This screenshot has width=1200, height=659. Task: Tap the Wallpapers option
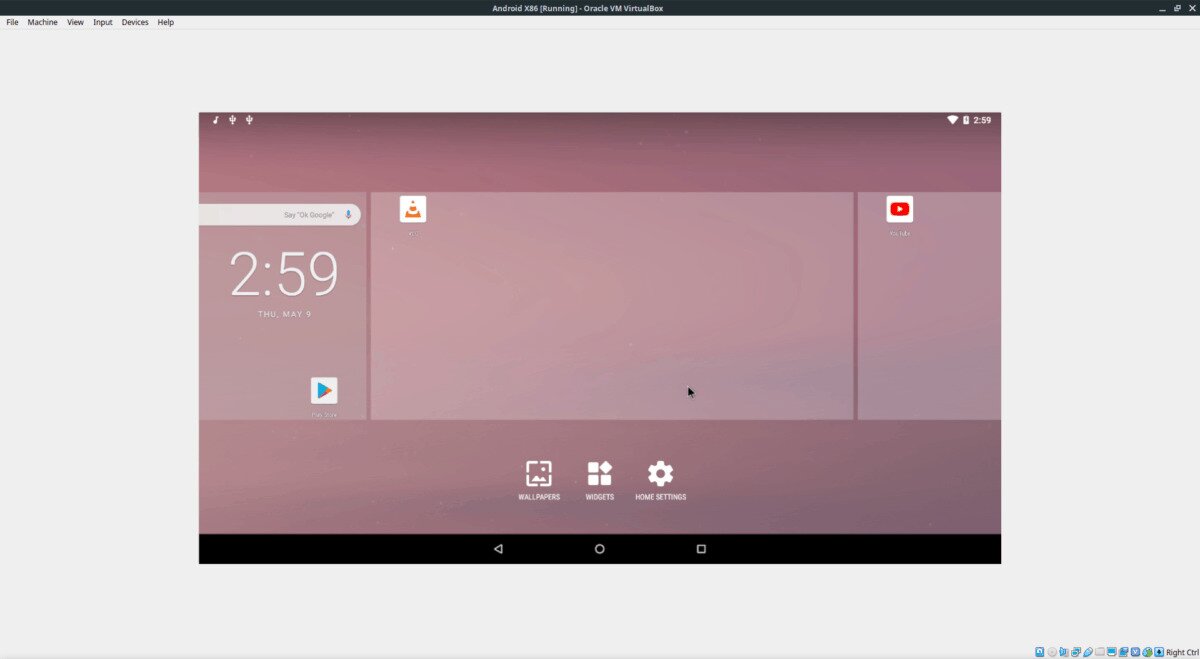point(539,480)
